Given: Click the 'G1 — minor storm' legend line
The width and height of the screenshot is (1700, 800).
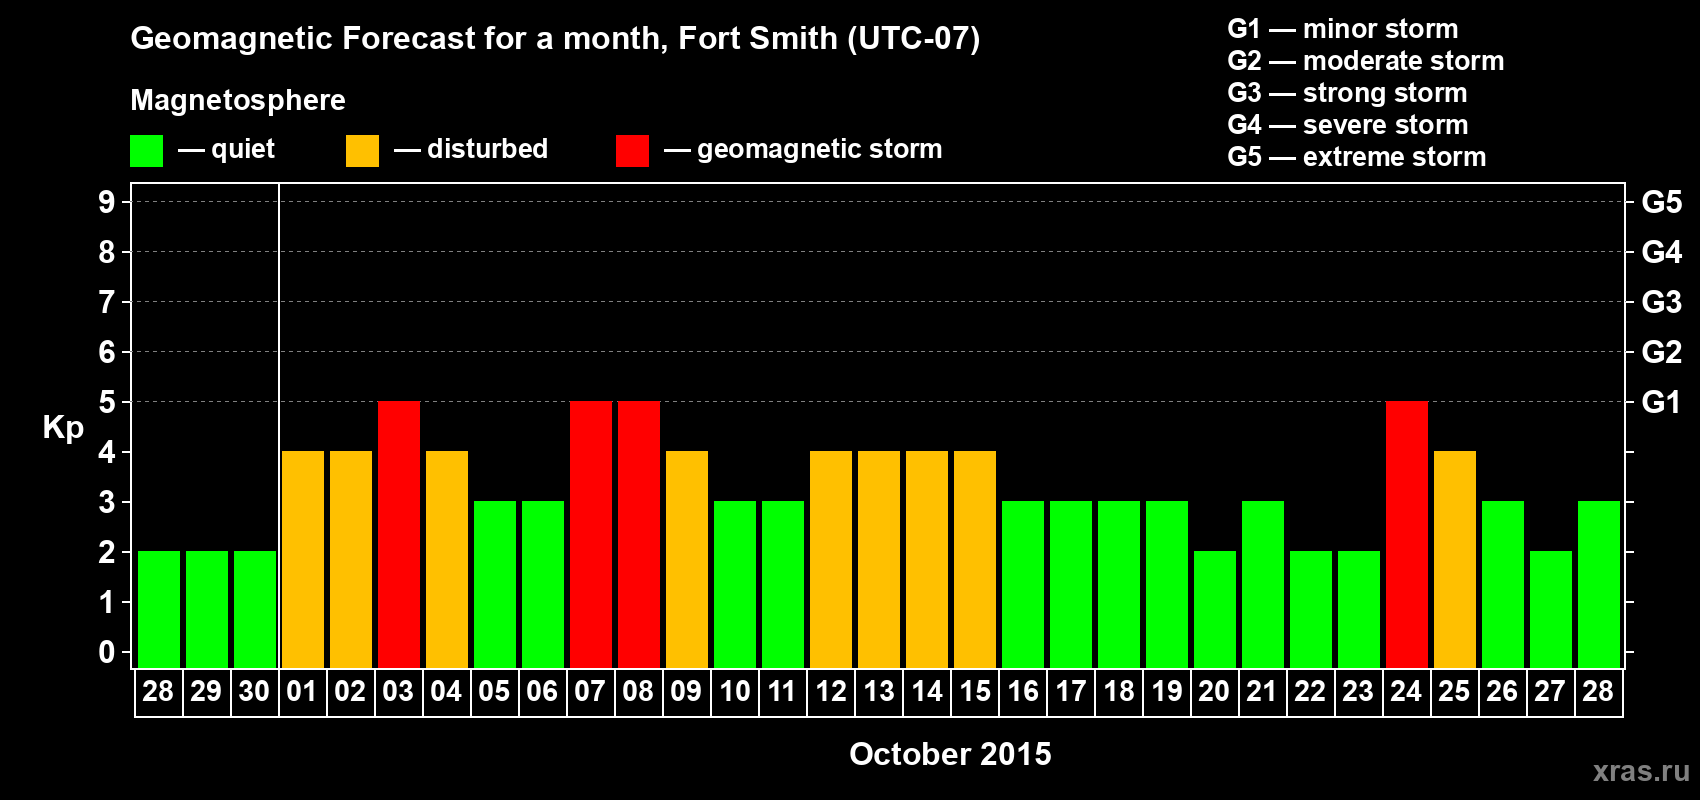Looking at the screenshot, I should pyautogui.click(x=1343, y=29).
